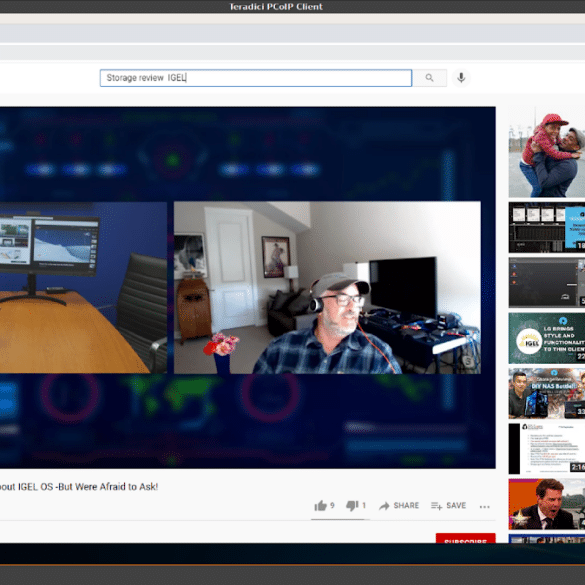This screenshot has height=585, width=585.
Task: Save video to playlist with SAVE
Action: [x=448, y=506]
